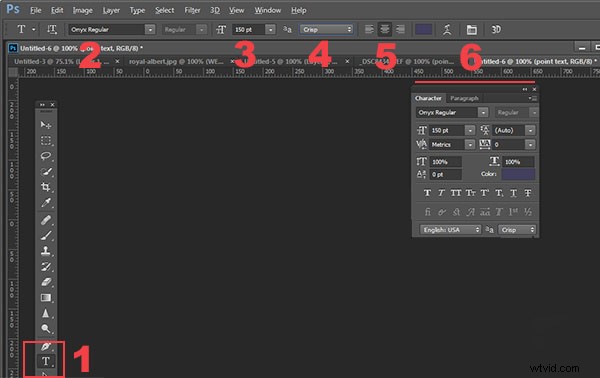Open English: USA language dropdown
Image resolution: width=600 pixels, height=378 pixels.
pos(450,230)
